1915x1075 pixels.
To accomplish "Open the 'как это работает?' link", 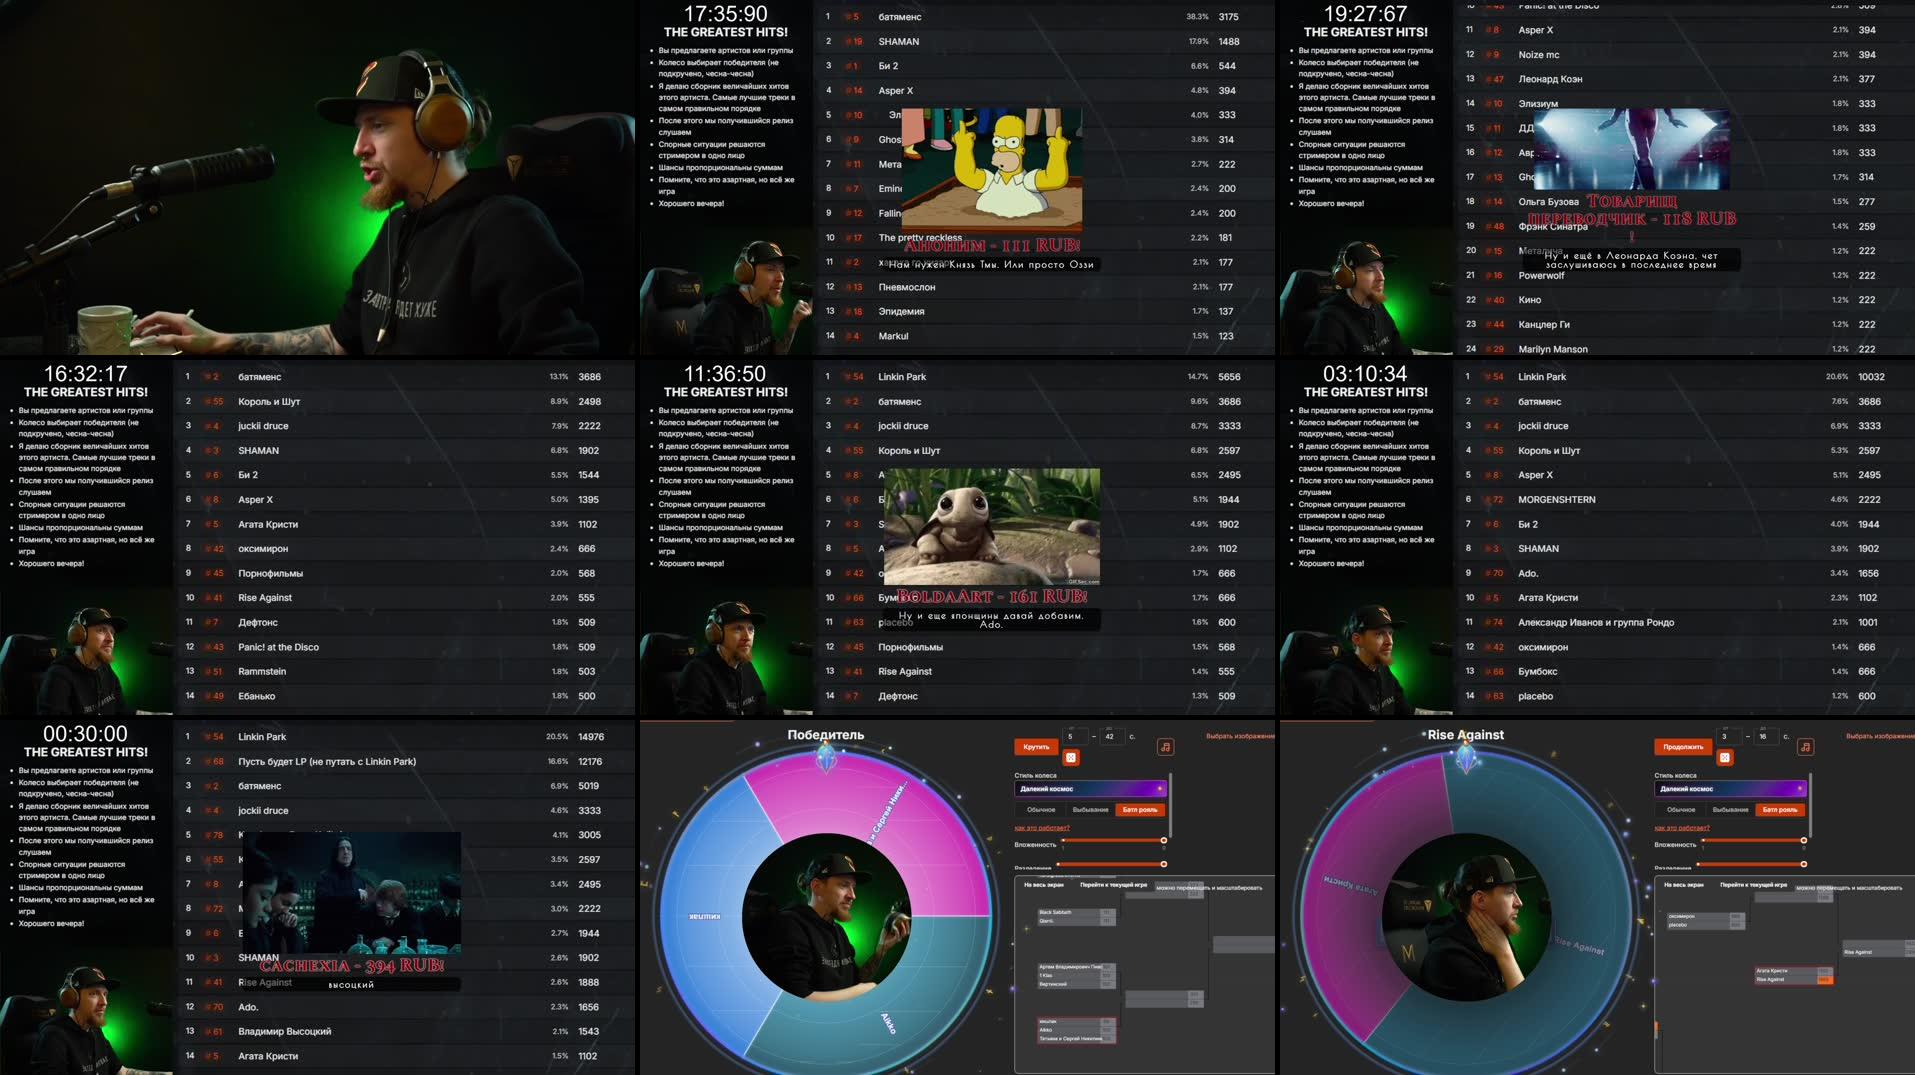I will pos(1042,828).
